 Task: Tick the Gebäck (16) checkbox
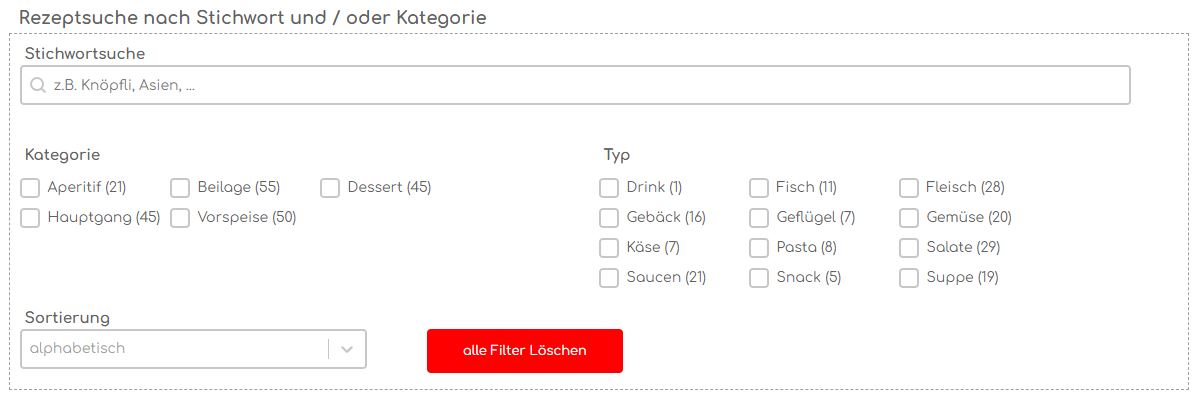tap(609, 217)
